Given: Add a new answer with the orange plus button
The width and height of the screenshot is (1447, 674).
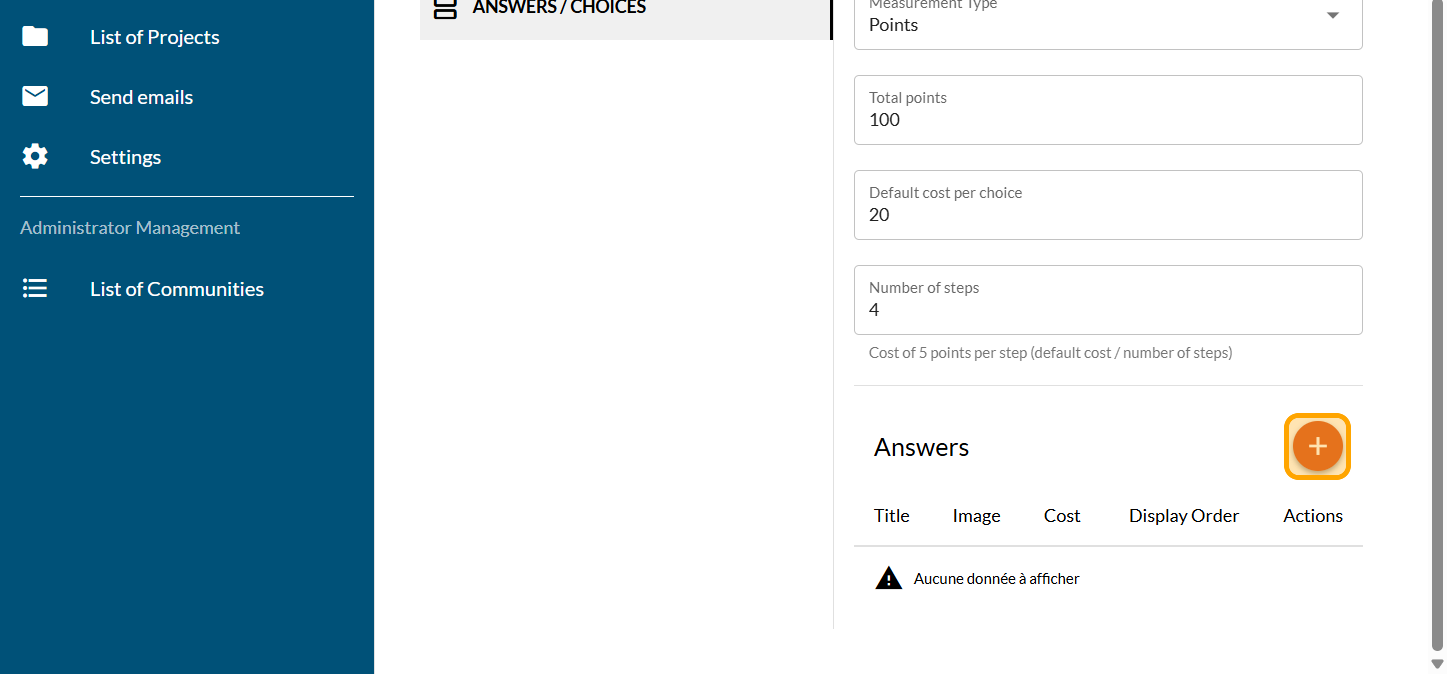Looking at the screenshot, I should click(1317, 446).
